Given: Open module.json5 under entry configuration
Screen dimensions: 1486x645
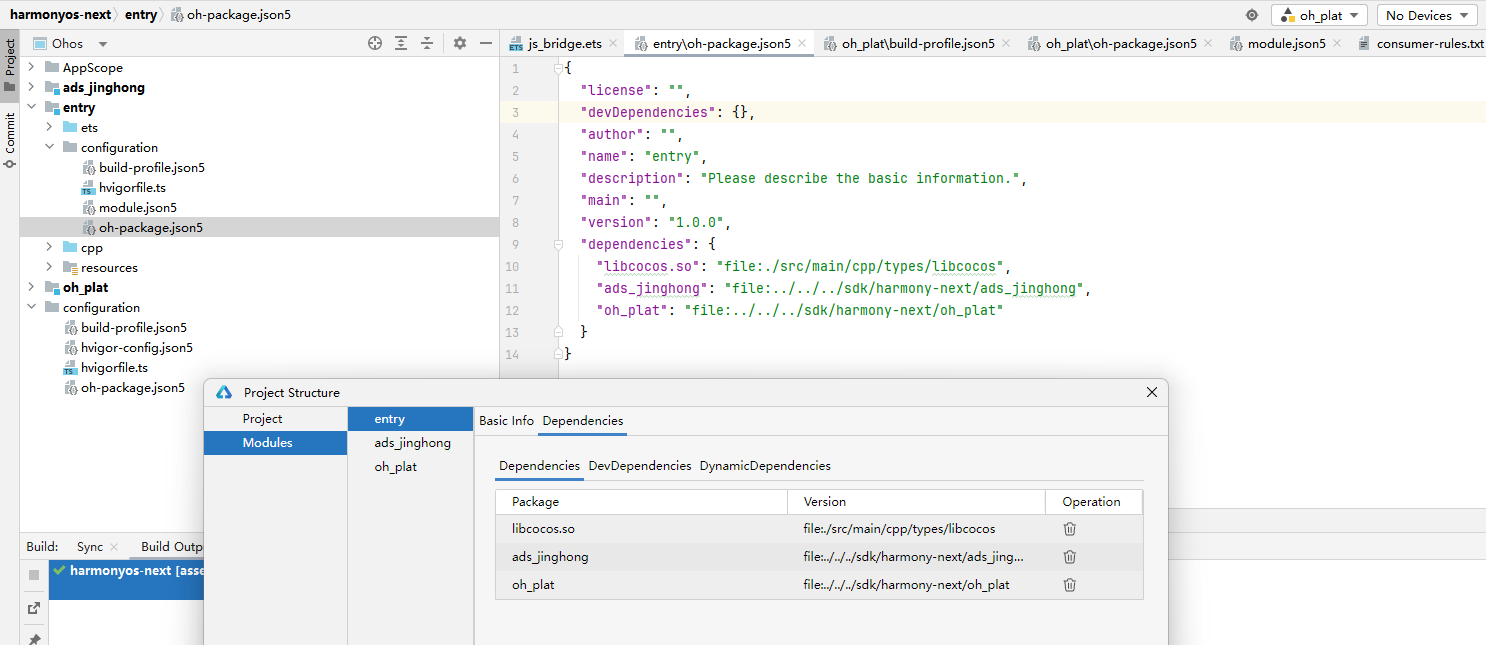Looking at the screenshot, I should tap(138, 208).
